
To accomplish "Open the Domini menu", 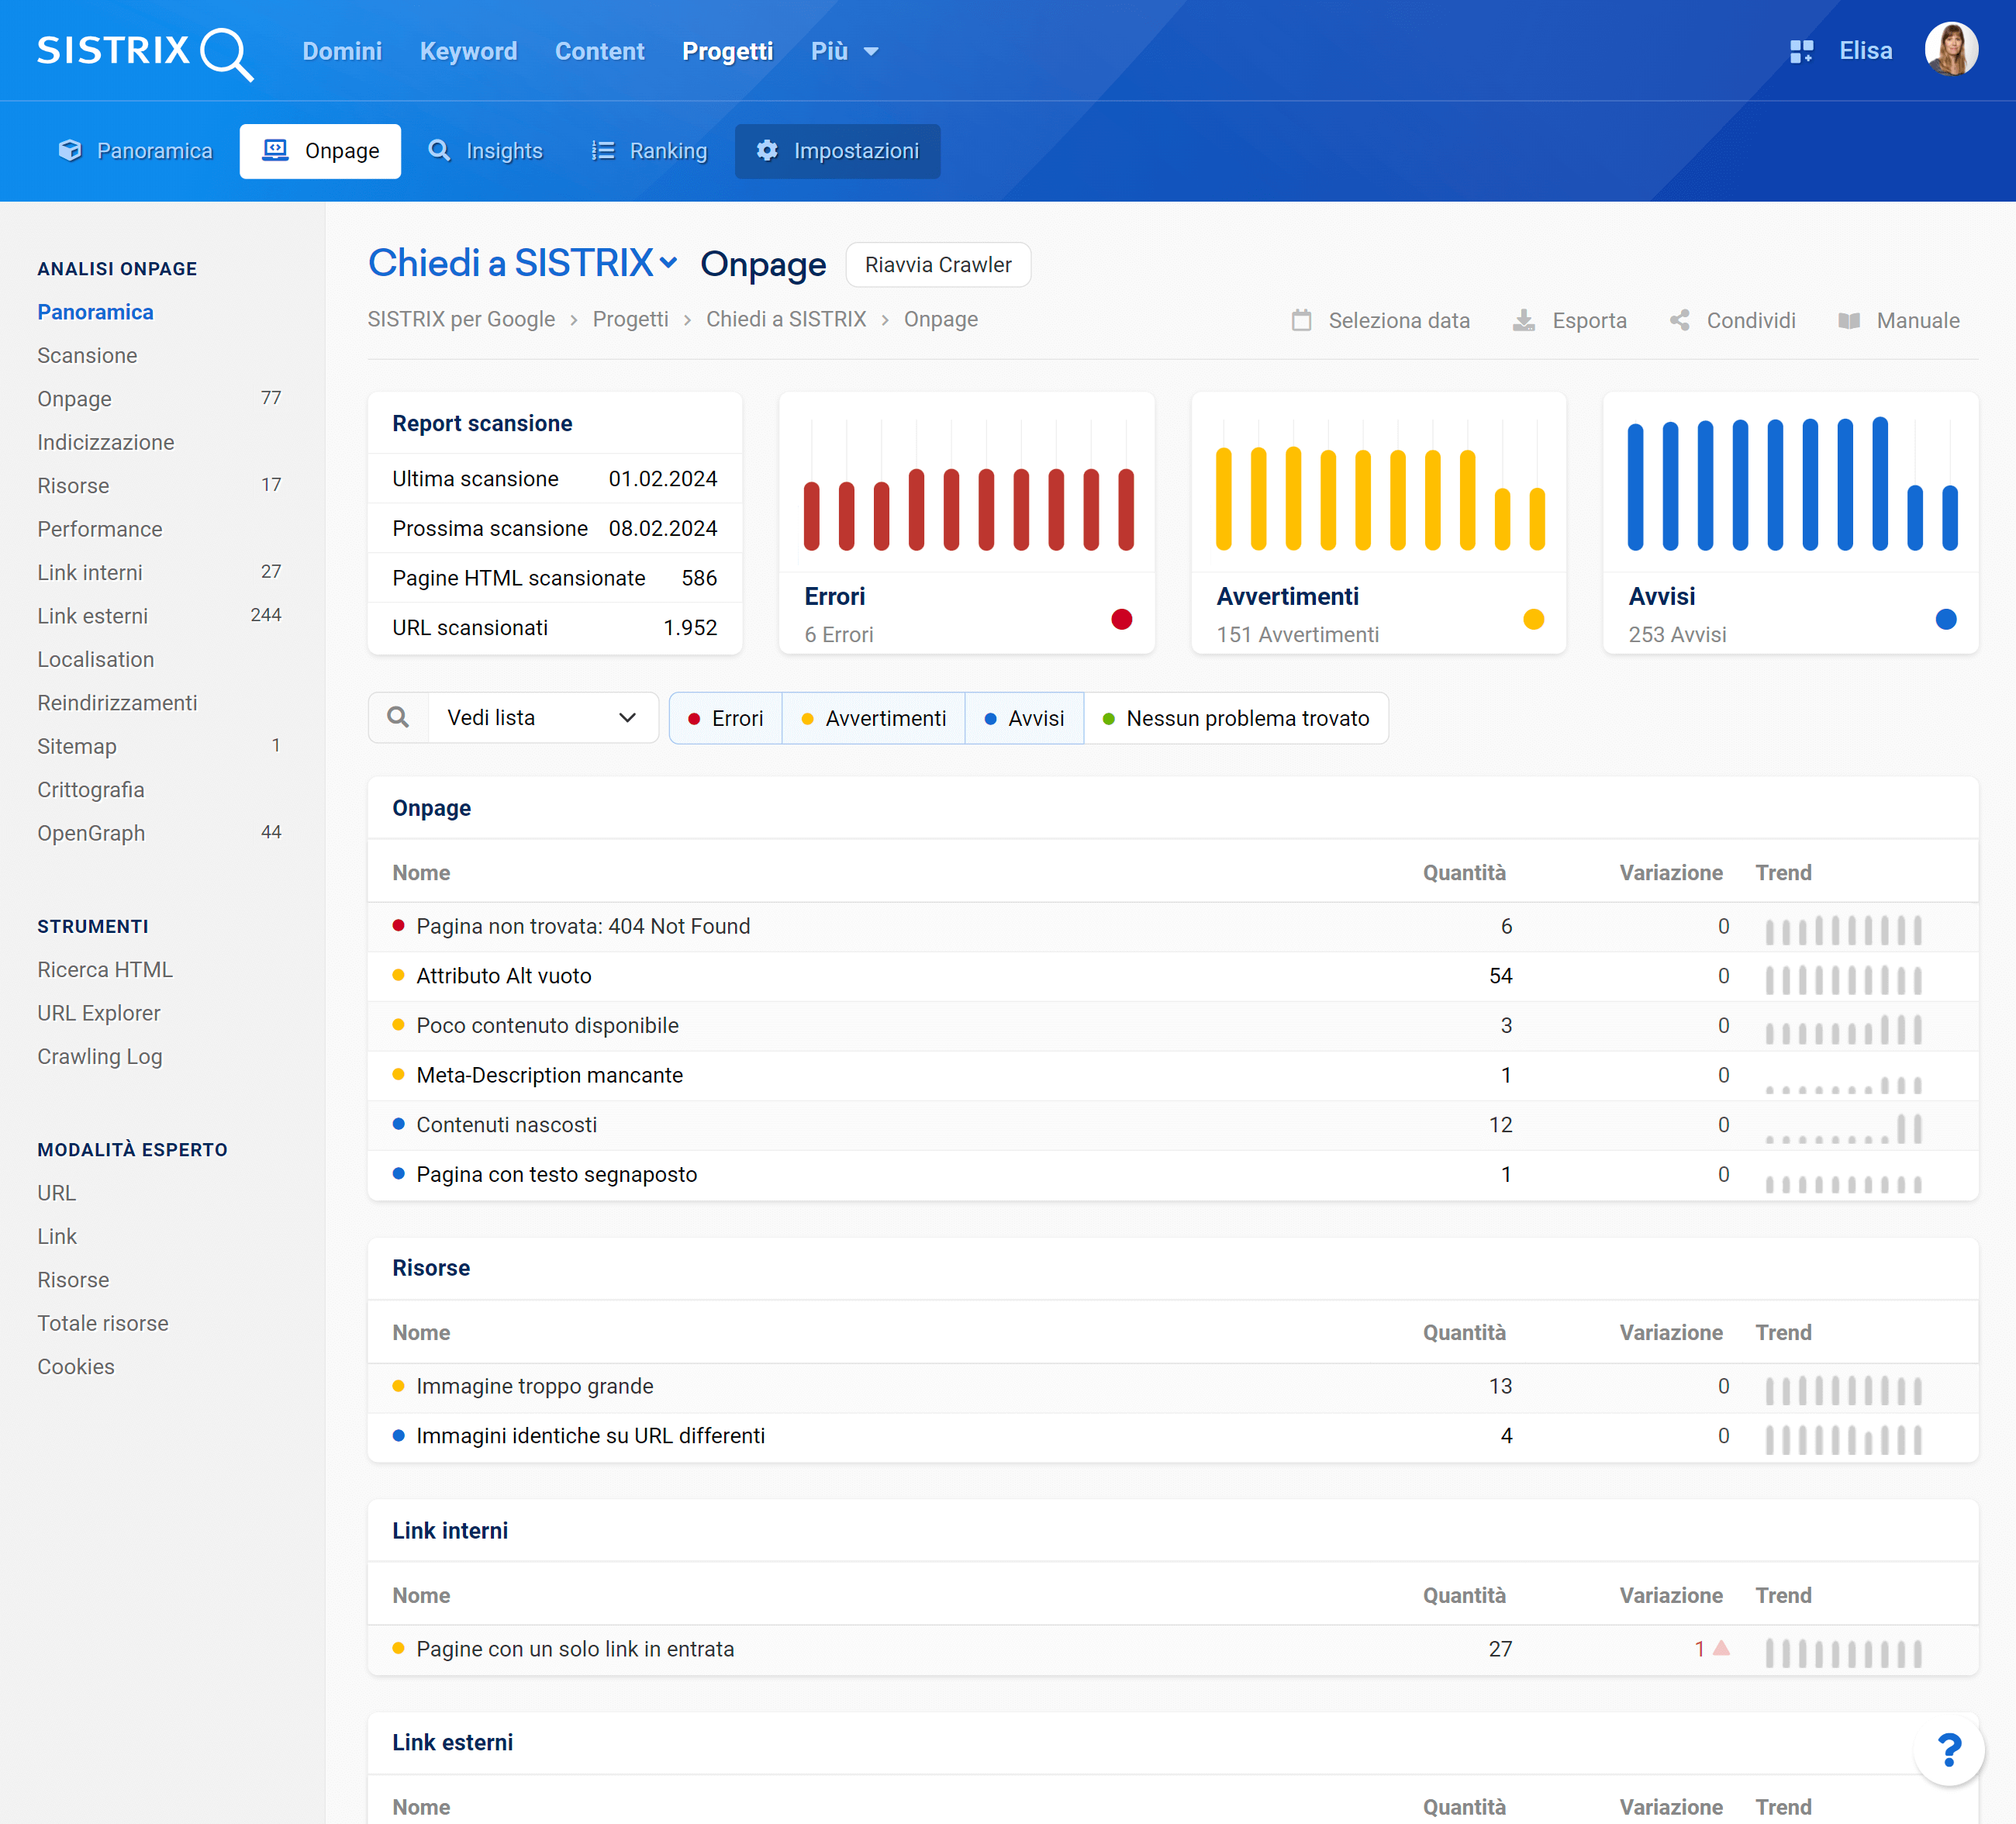I will pos(342,51).
